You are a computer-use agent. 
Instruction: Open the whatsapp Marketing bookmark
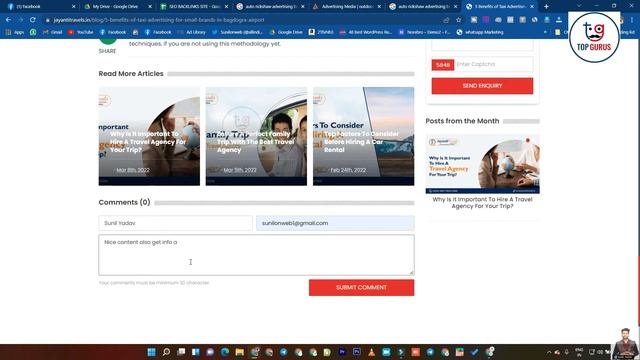(480, 32)
